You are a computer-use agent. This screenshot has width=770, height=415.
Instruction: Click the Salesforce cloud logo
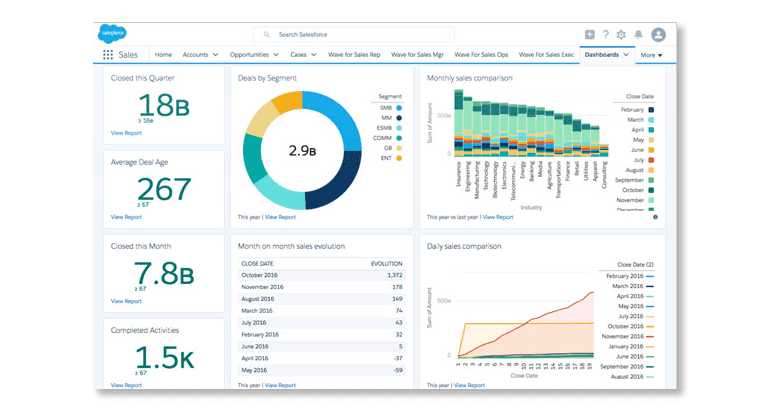[113, 34]
